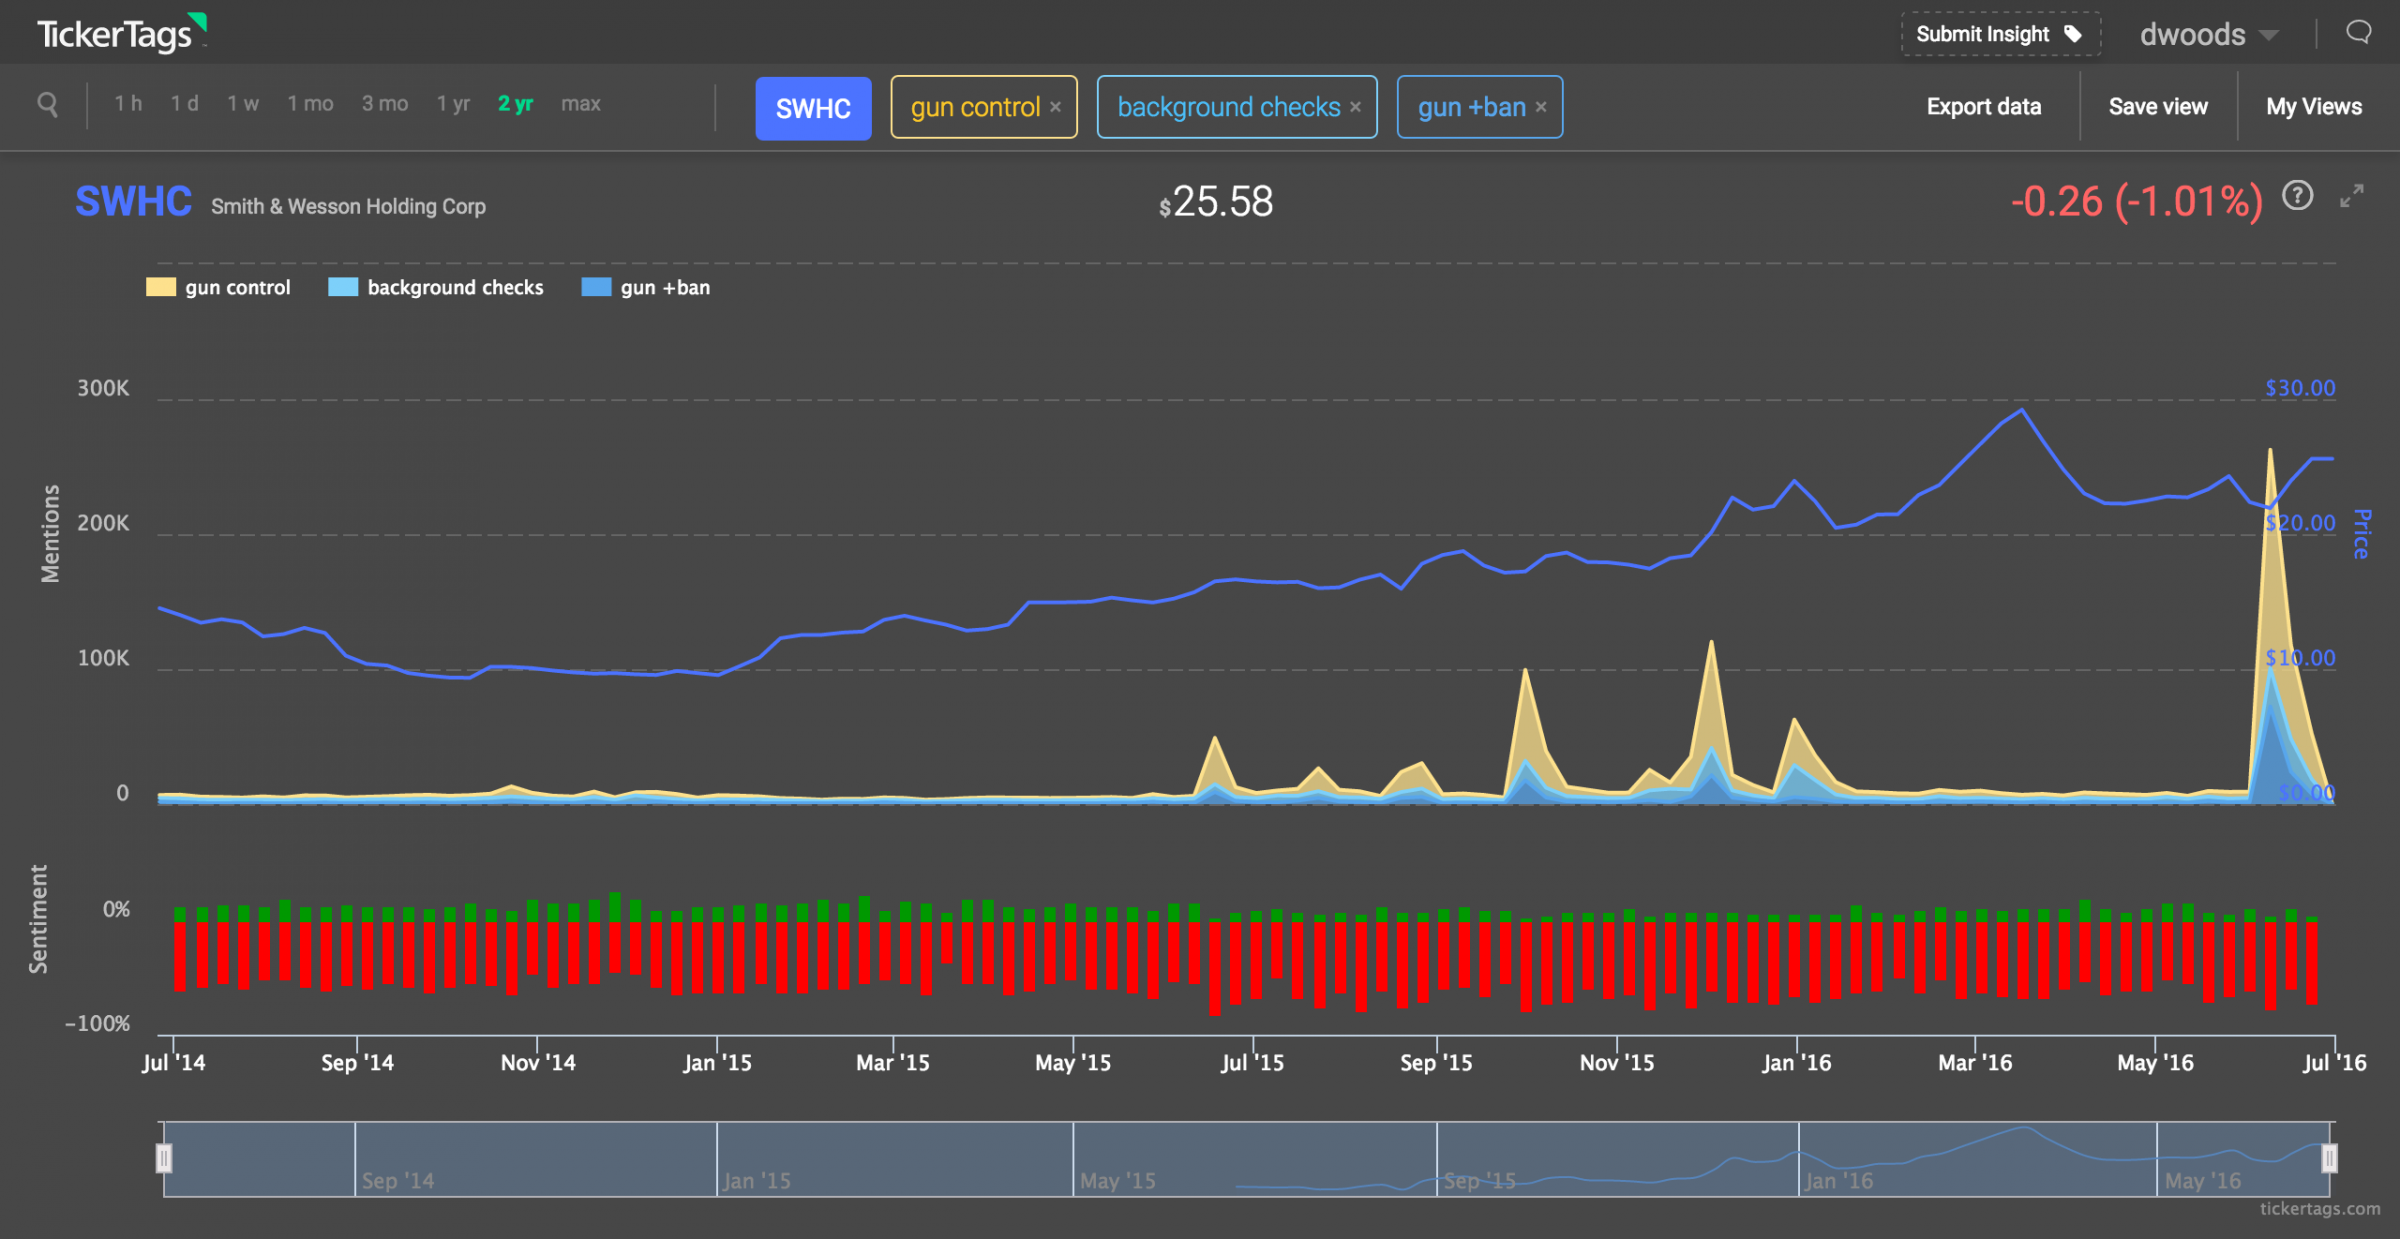Click Save view
Image resolution: width=2400 pixels, height=1239 pixels.
click(x=2158, y=107)
